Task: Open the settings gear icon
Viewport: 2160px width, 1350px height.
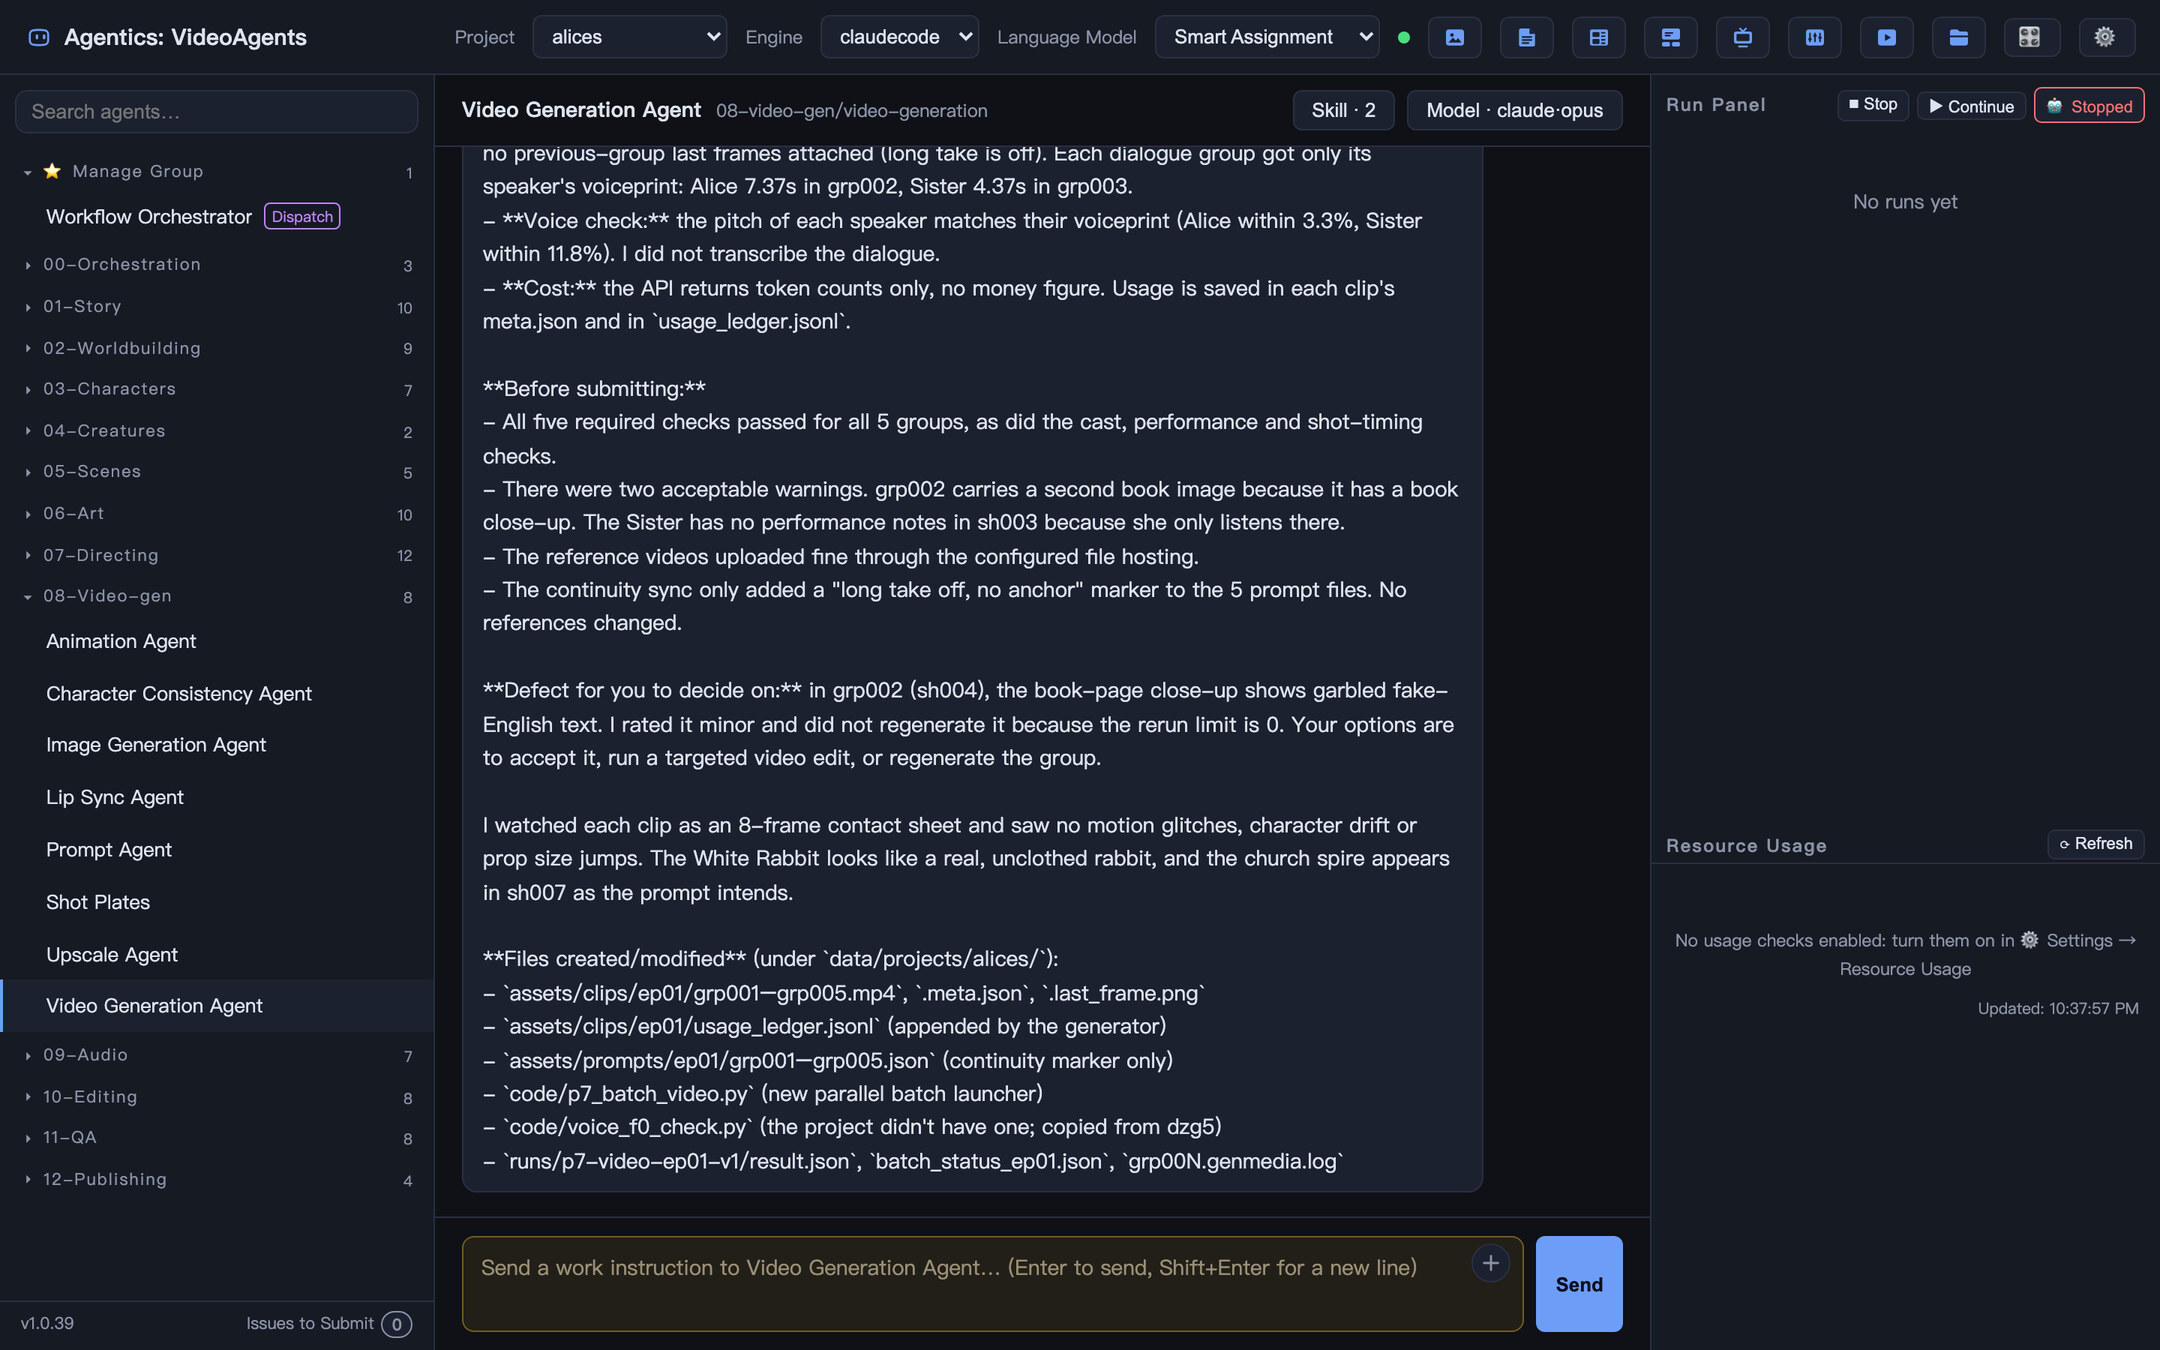Action: tap(2106, 37)
